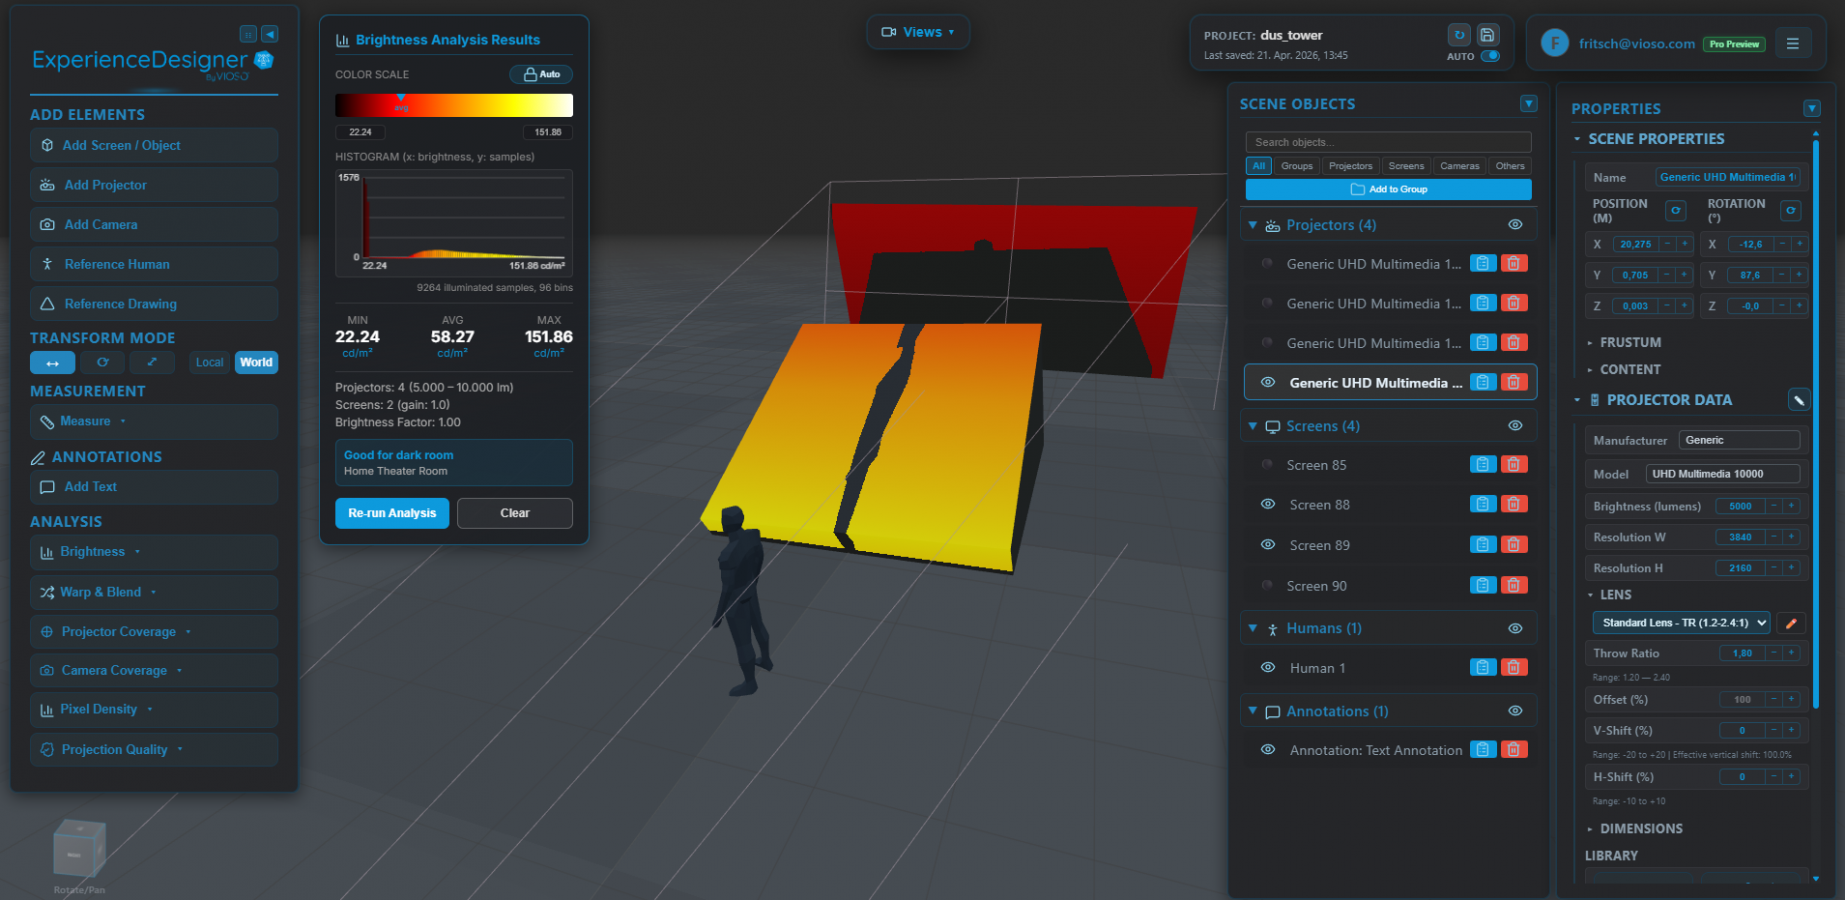Image resolution: width=1845 pixels, height=900 pixels.
Task: Switch to the Screens filter tab
Action: coord(1406,165)
